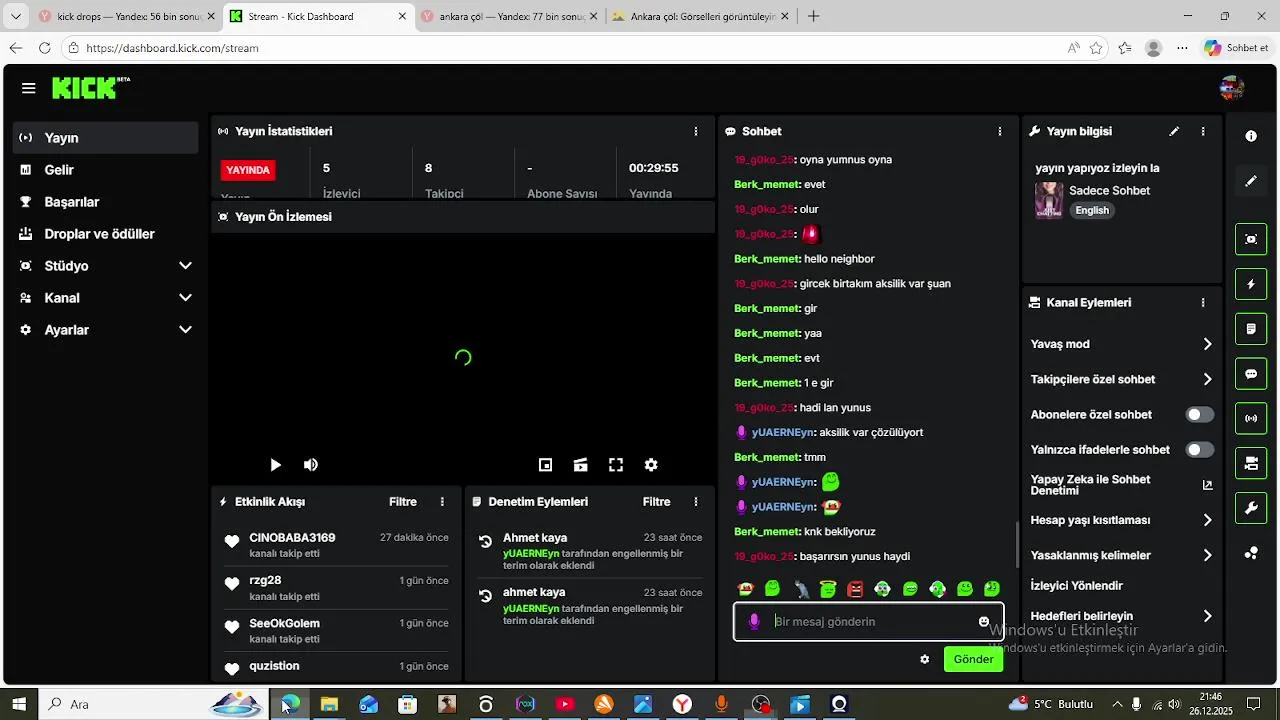Click the purple microphone badge in chat input
This screenshot has height=720, width=1280.
[x=754, y=622]
